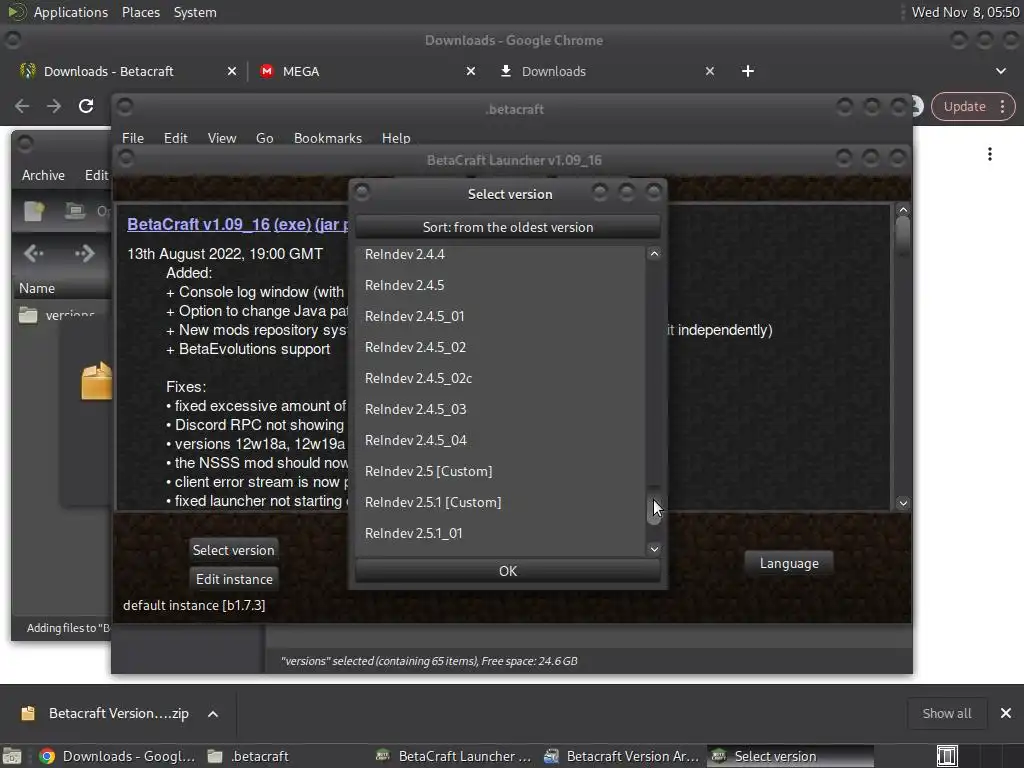Open downloads page more-actions dots
Image resolution: width=1024 pixels, height=768 pixels.
point(989,154)
